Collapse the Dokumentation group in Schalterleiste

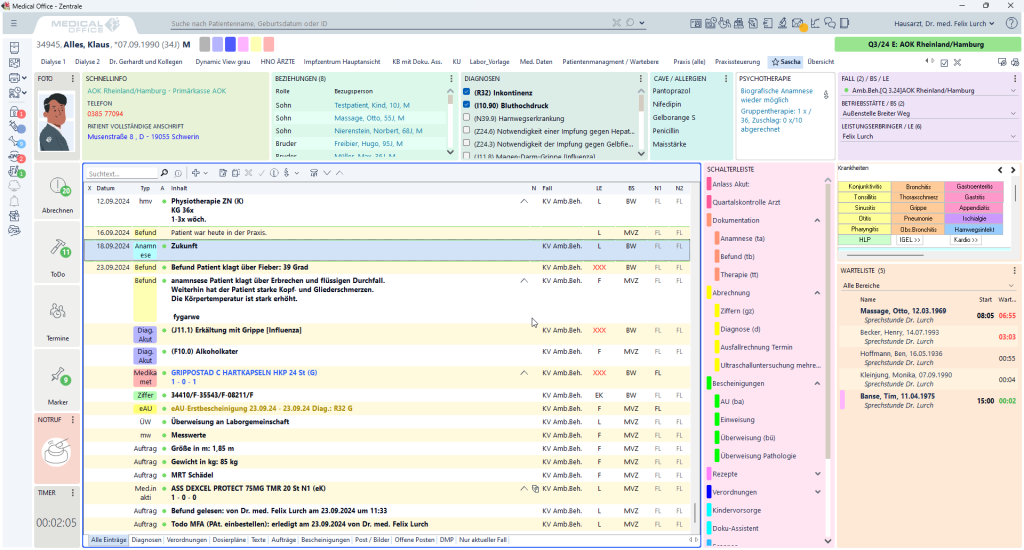816,220
